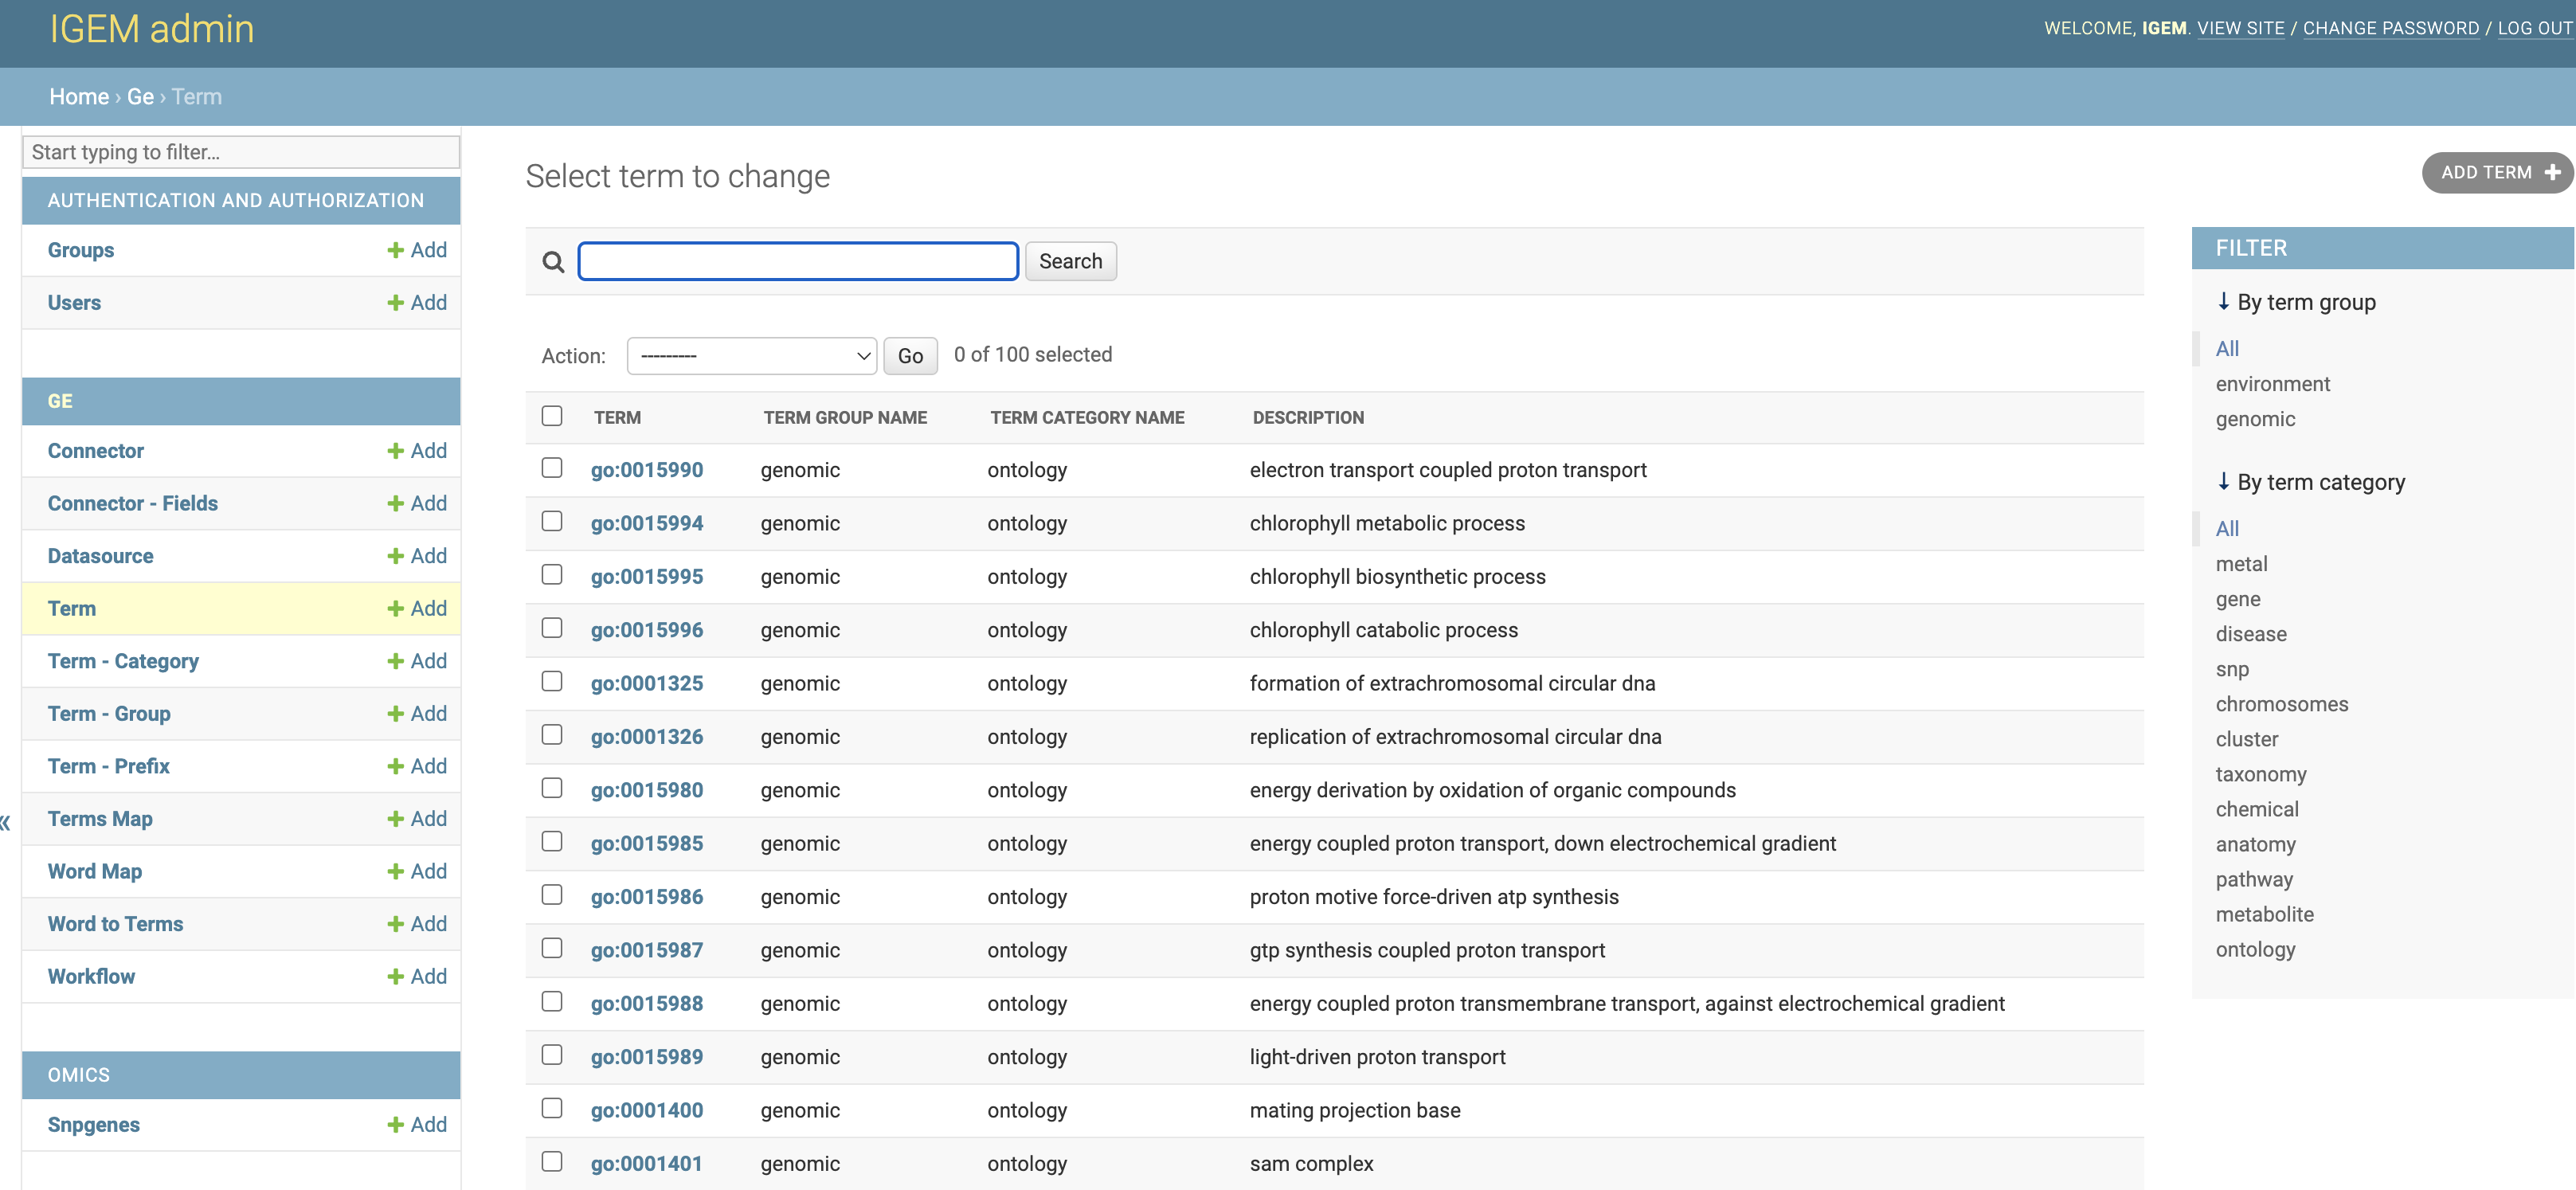2576x1190 pixels.
Task: Check the box for go:0015990
Action: 552,468
